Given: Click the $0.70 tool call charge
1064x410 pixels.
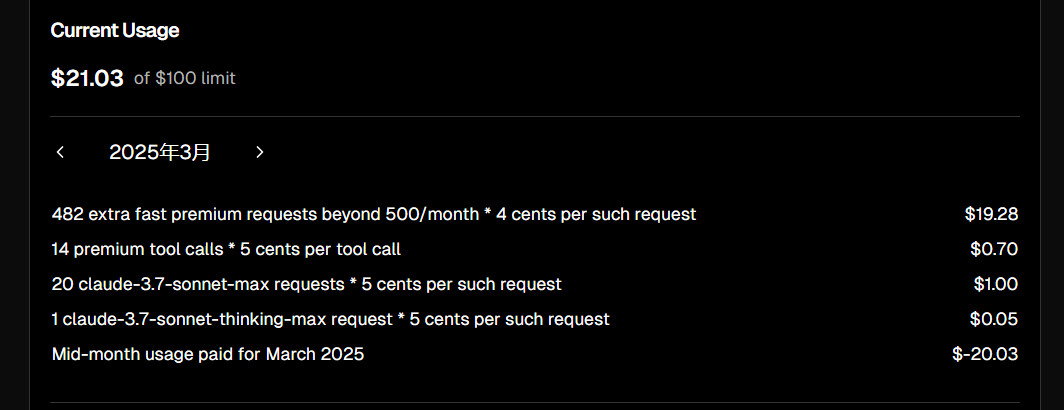Looking at the screenshot, I should [994, 249].
